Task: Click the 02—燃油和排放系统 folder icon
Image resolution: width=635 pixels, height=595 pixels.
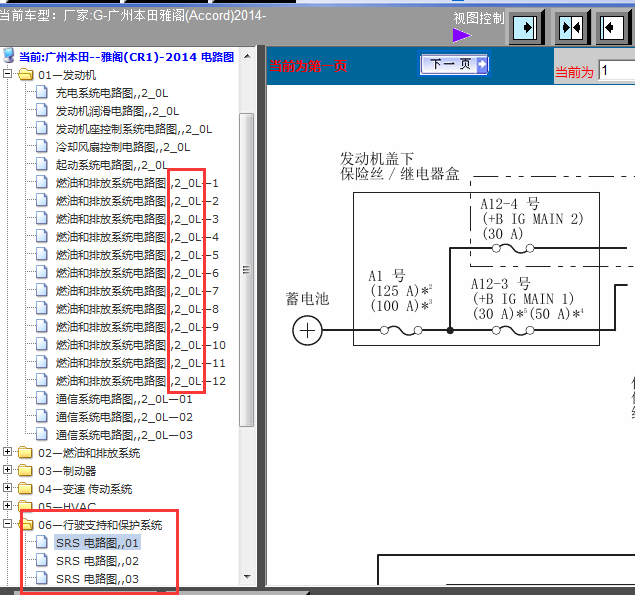Action: pyautogui.click(x=26, y=452)
